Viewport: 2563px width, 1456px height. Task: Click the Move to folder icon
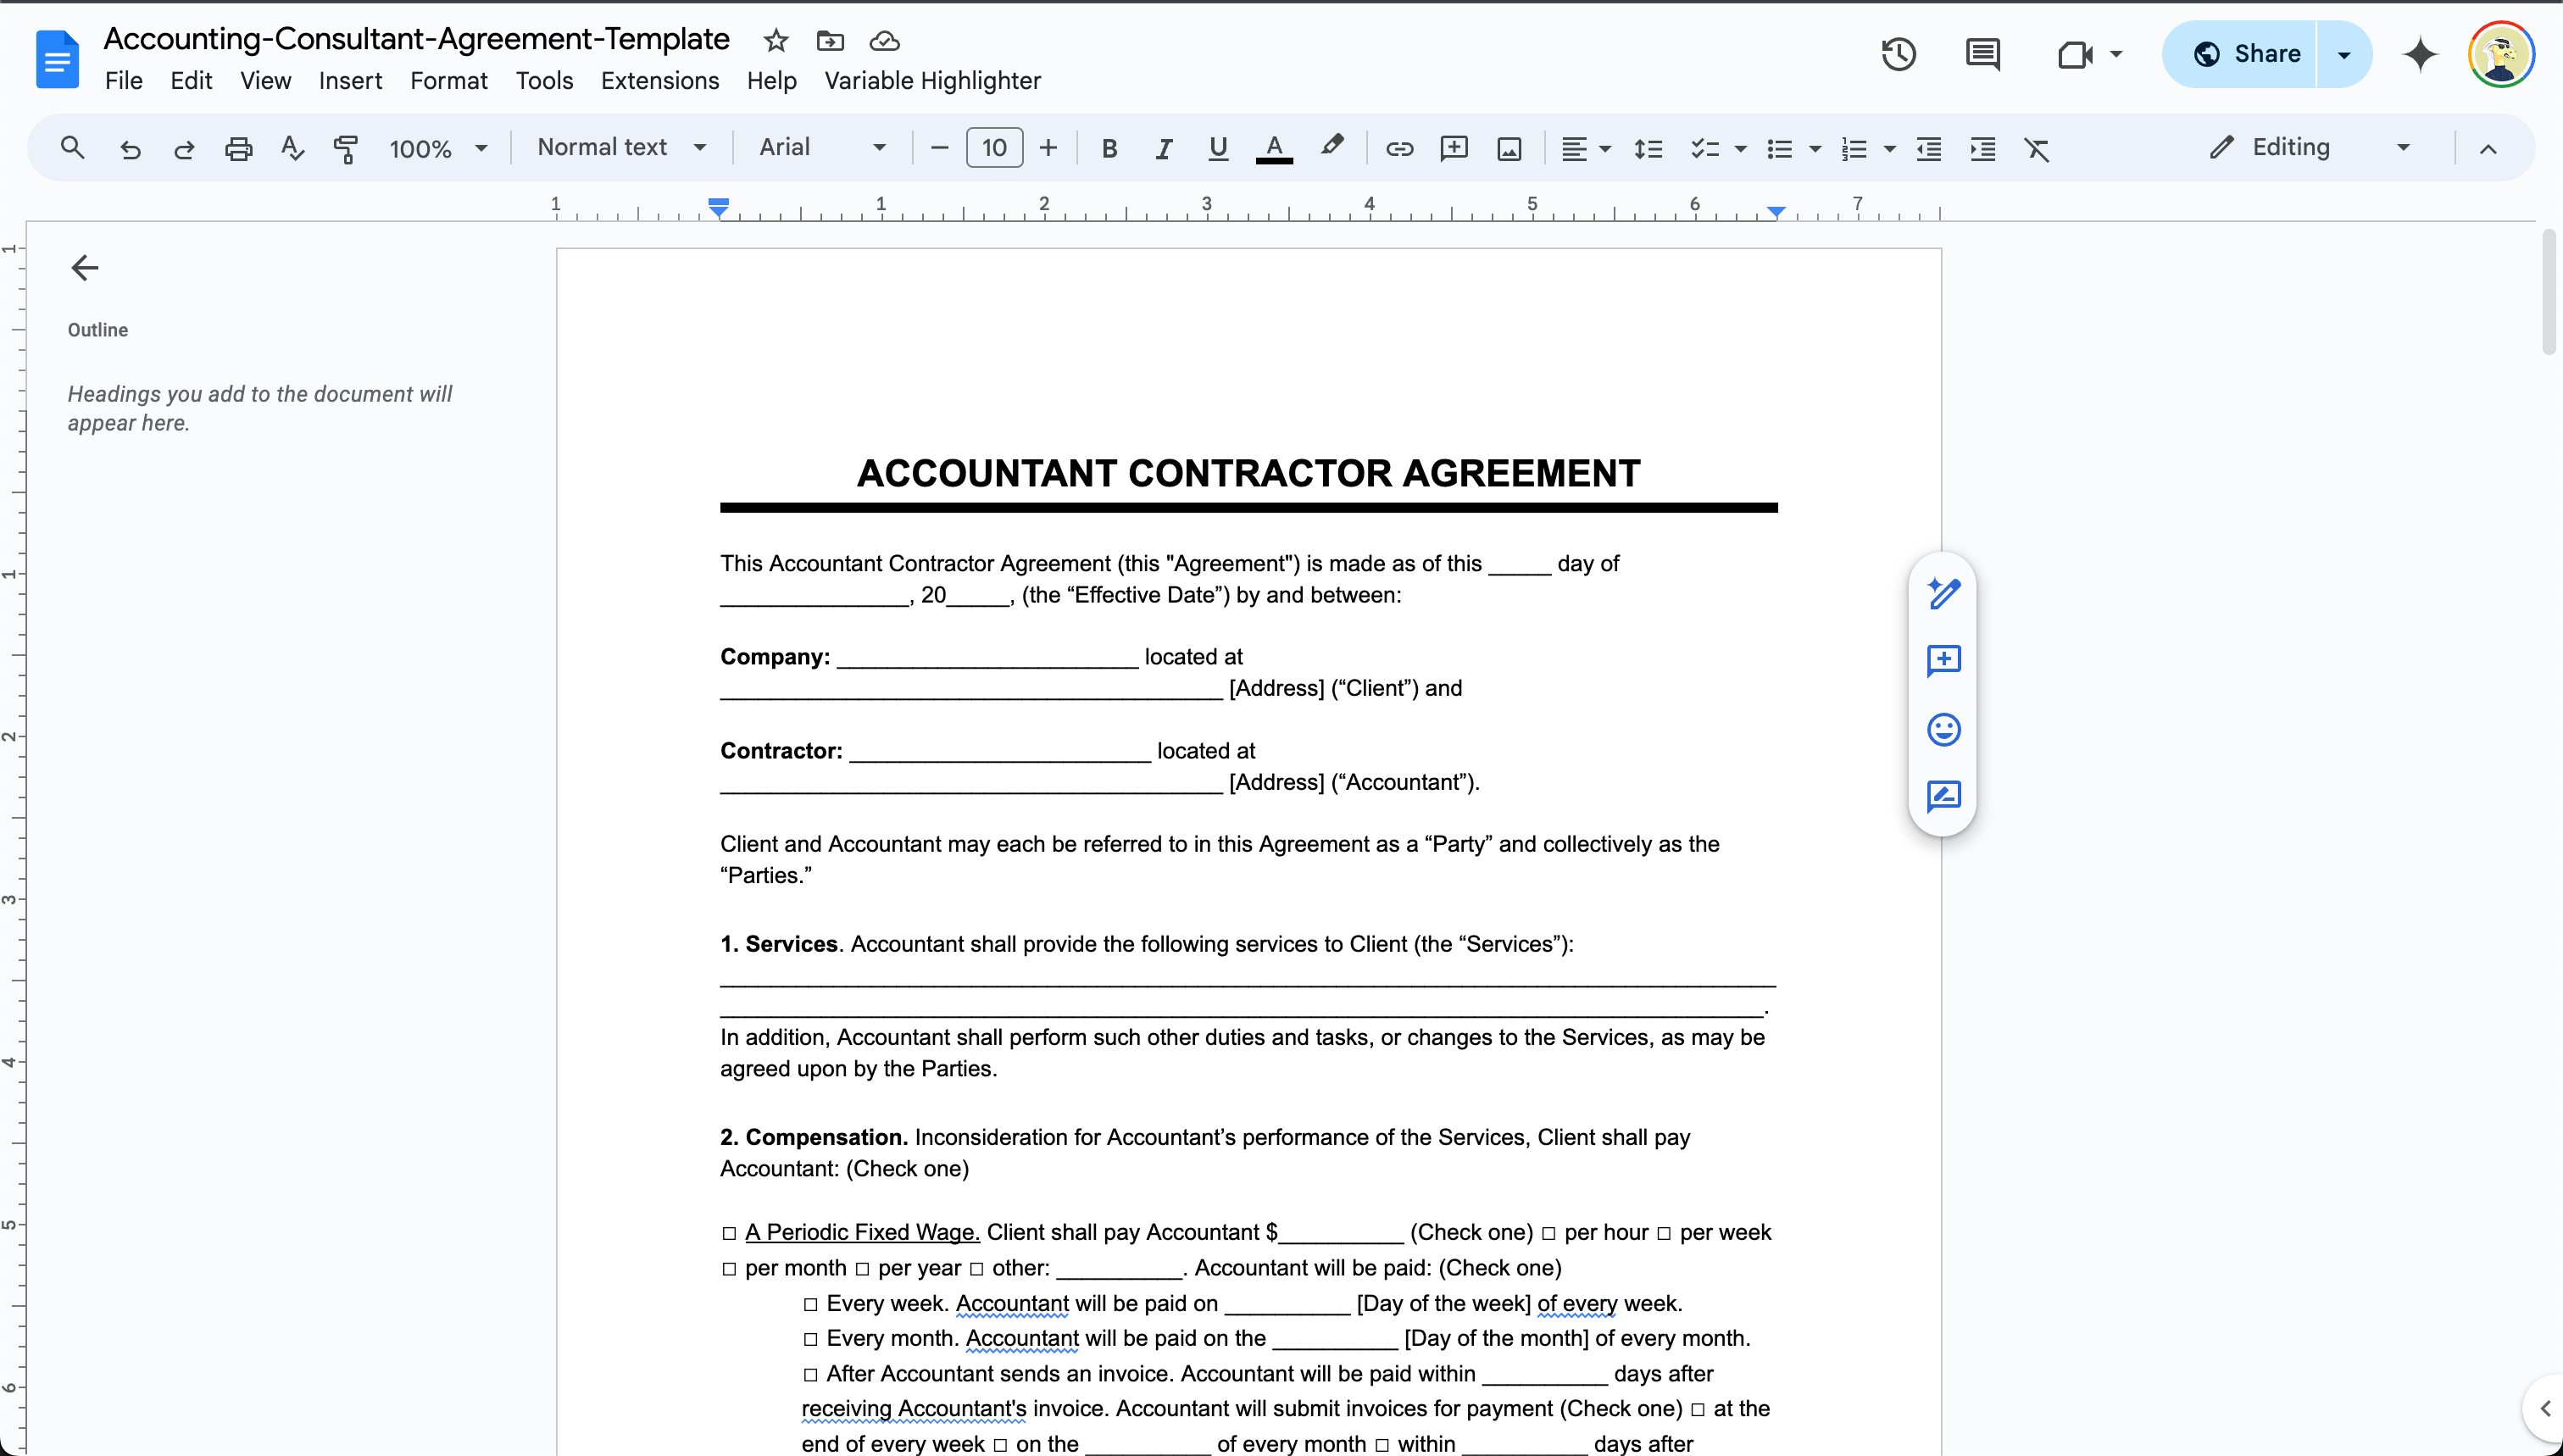tap(830, 41)
